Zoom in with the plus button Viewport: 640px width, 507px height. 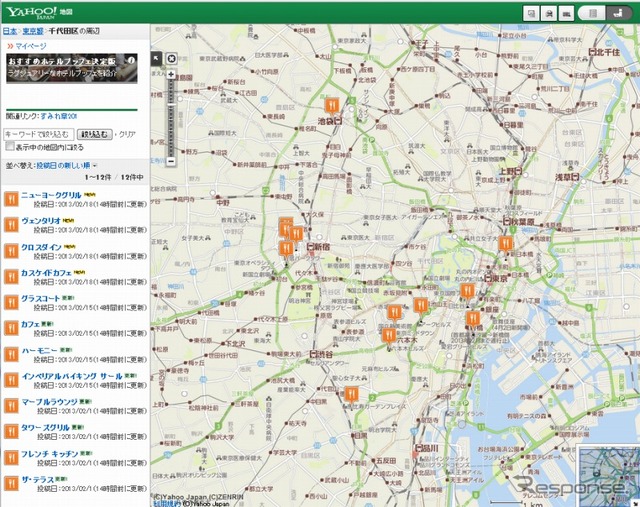171,74
